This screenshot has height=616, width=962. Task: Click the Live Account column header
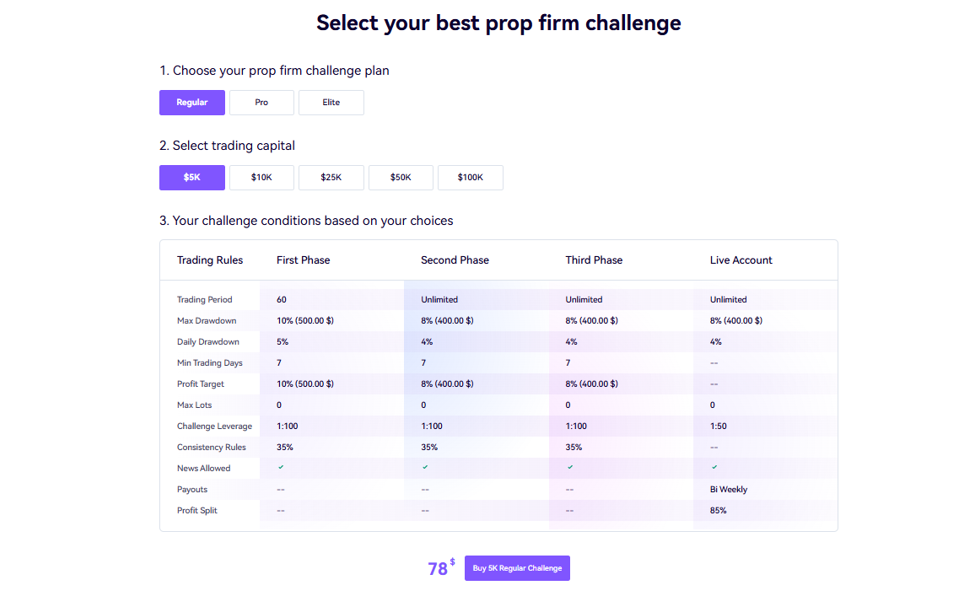(x=741, y=260)
